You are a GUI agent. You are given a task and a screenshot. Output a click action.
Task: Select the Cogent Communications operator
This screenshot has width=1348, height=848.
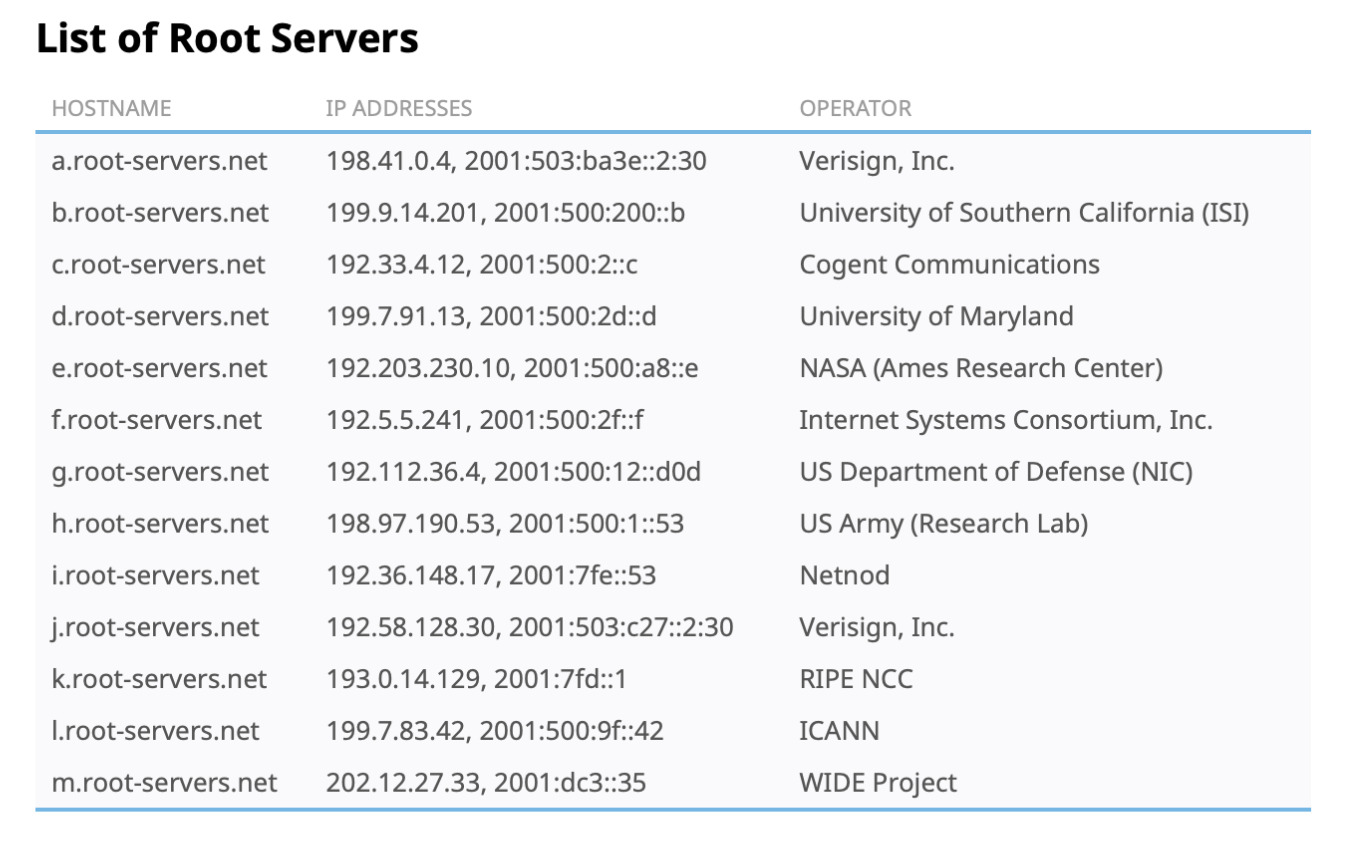coord(949,265)
